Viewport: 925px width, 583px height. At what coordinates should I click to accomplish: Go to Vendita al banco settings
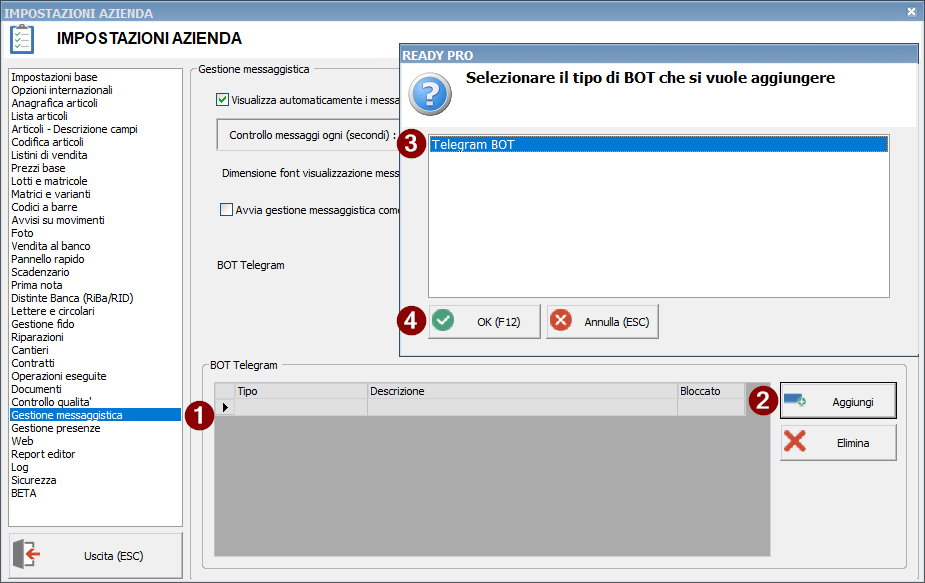[x=51, y=246]
